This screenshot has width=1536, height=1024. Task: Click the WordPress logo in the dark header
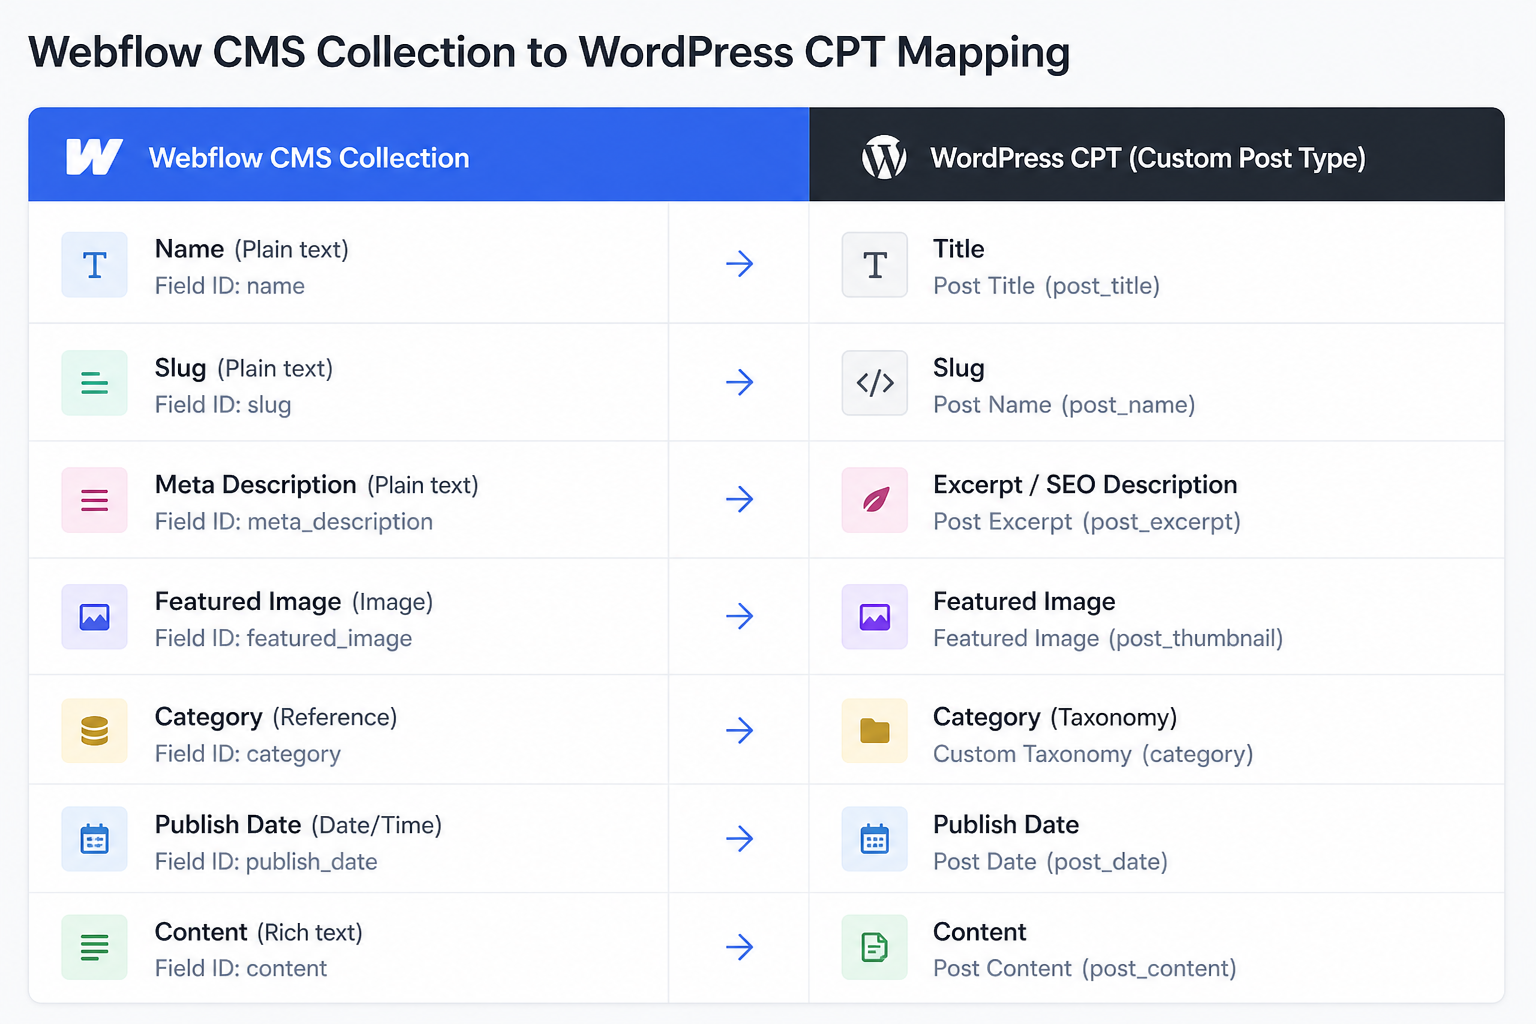tap(884, 157)
